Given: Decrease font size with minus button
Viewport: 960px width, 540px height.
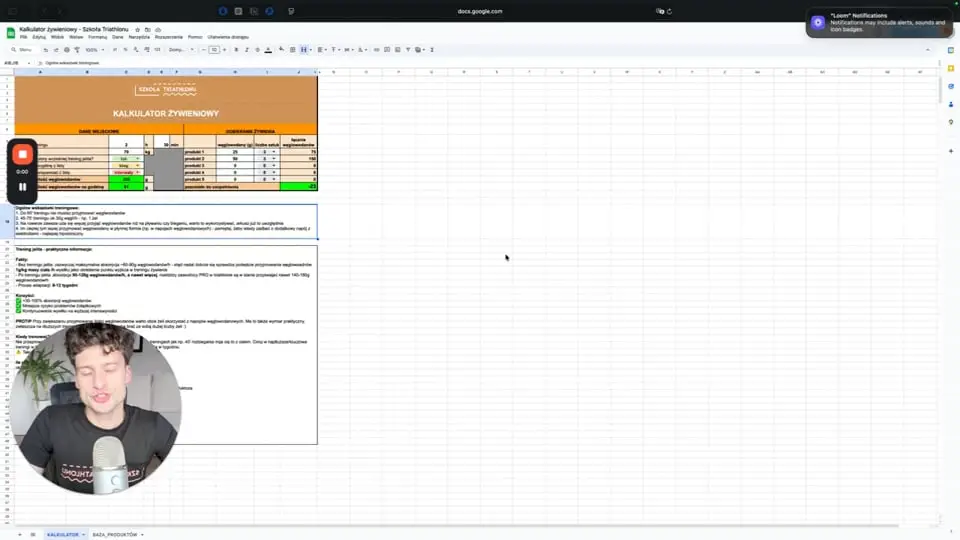Looking at the screenshot, I should [x=204, y=50].
